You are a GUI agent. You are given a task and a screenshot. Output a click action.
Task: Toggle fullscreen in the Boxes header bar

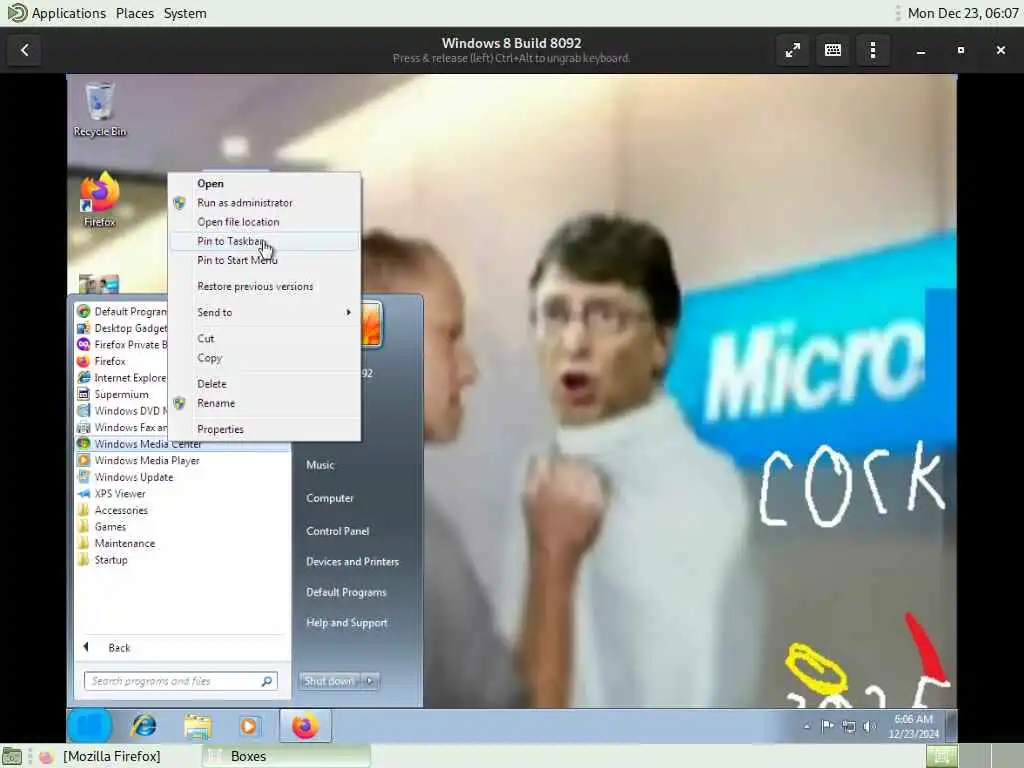793,50
